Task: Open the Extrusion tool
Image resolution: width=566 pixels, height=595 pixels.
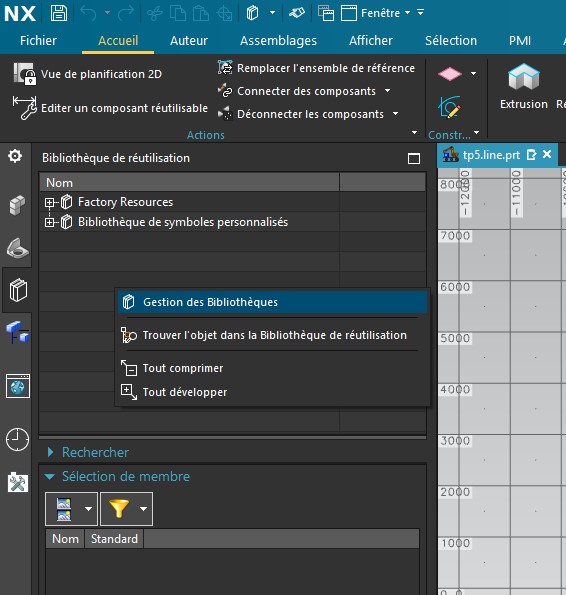Action: coord(524,87)
